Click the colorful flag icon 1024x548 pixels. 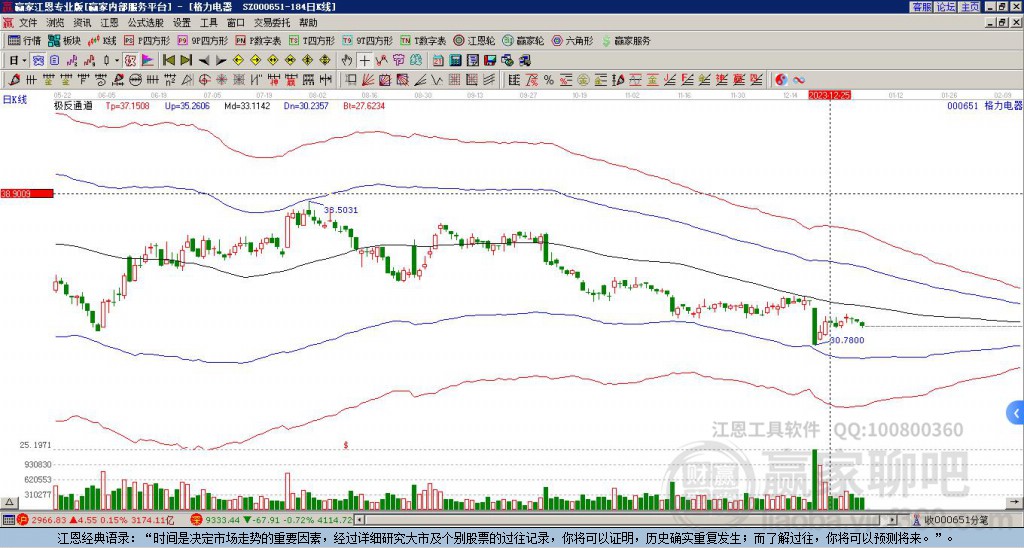(x=148, y=60)
